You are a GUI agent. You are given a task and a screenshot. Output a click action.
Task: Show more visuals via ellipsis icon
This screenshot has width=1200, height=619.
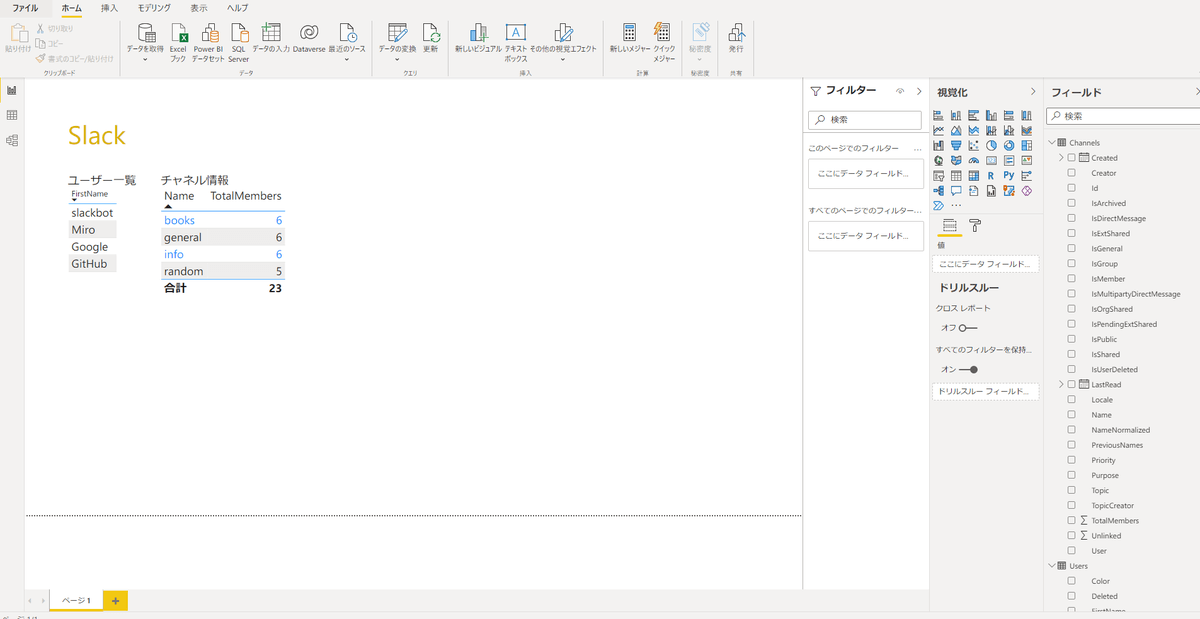pyautogui.click(x=956, y=205)
